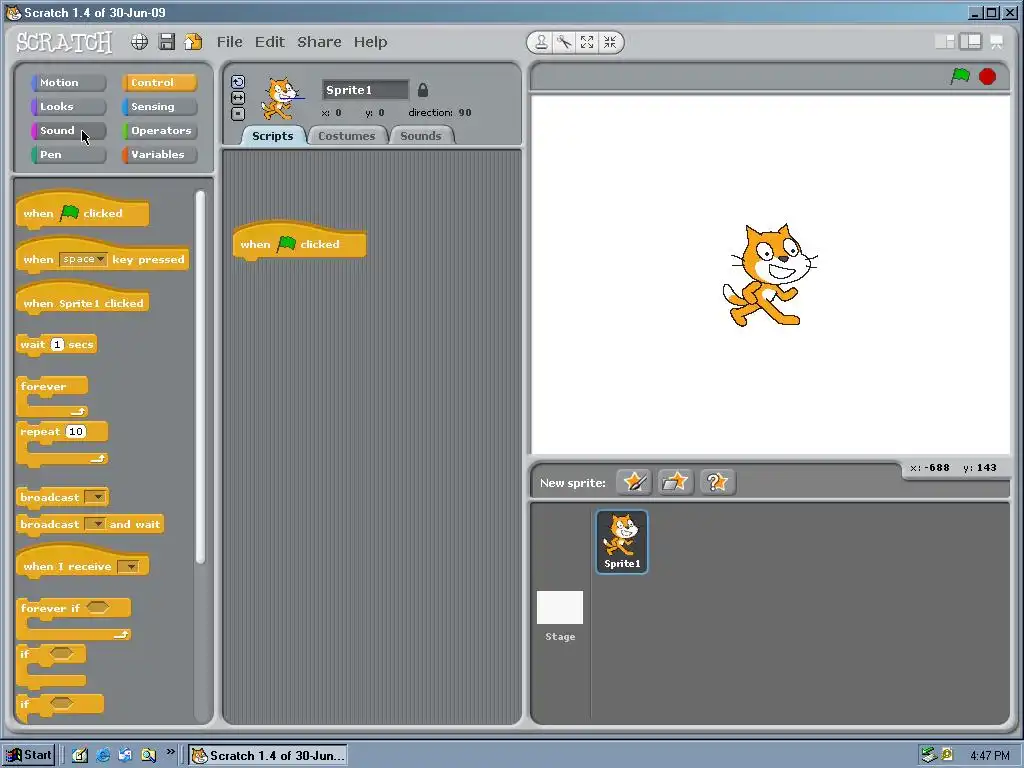The image size is (1024, 768).
Task: Click the green flag to start scripts
Action: tap(960, 76)
